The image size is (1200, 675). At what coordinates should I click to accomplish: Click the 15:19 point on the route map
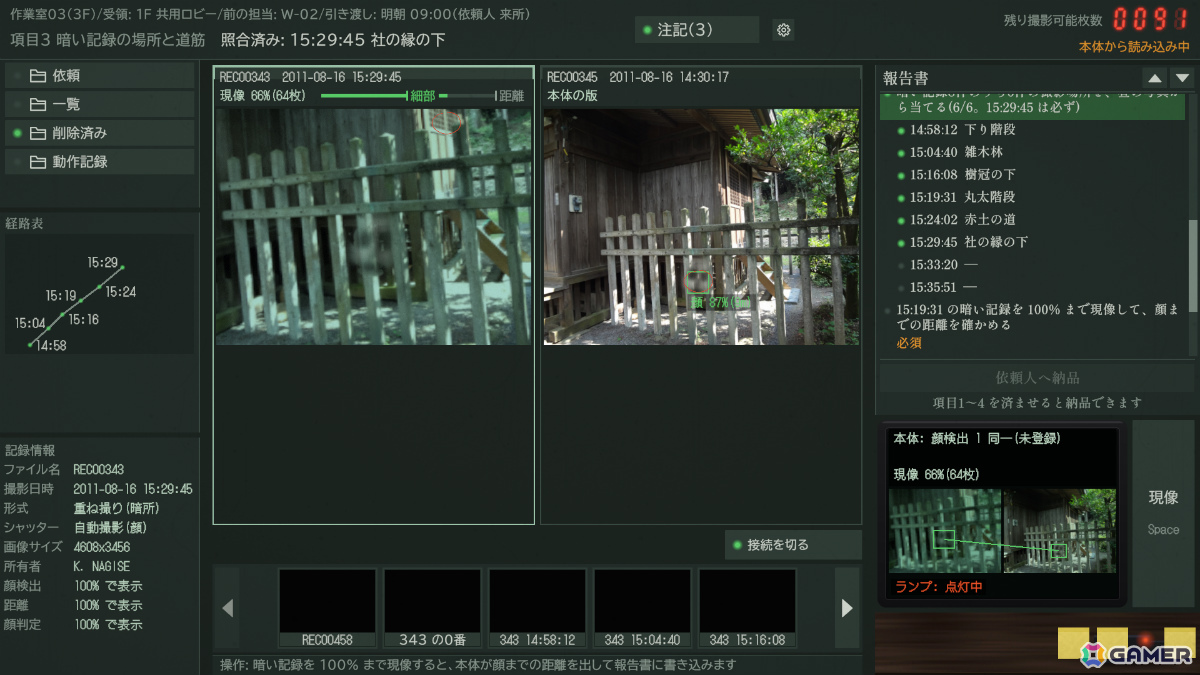[x=80, y=300]
